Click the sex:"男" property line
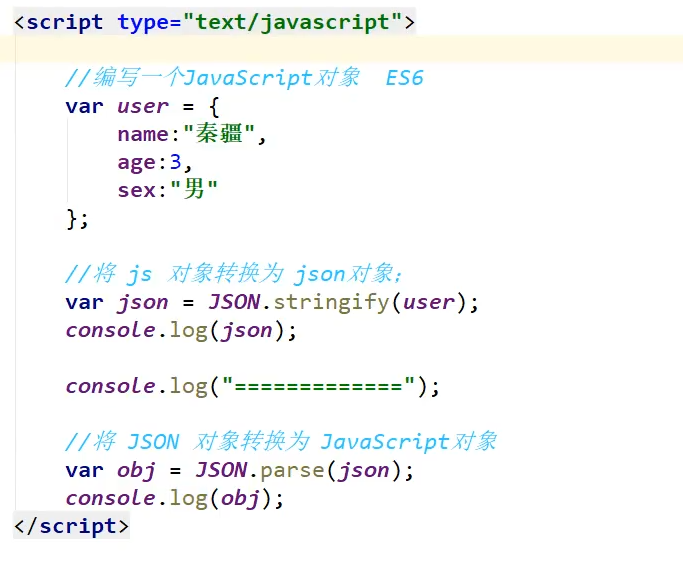This screenshot has height=579, width=683. 167,190
